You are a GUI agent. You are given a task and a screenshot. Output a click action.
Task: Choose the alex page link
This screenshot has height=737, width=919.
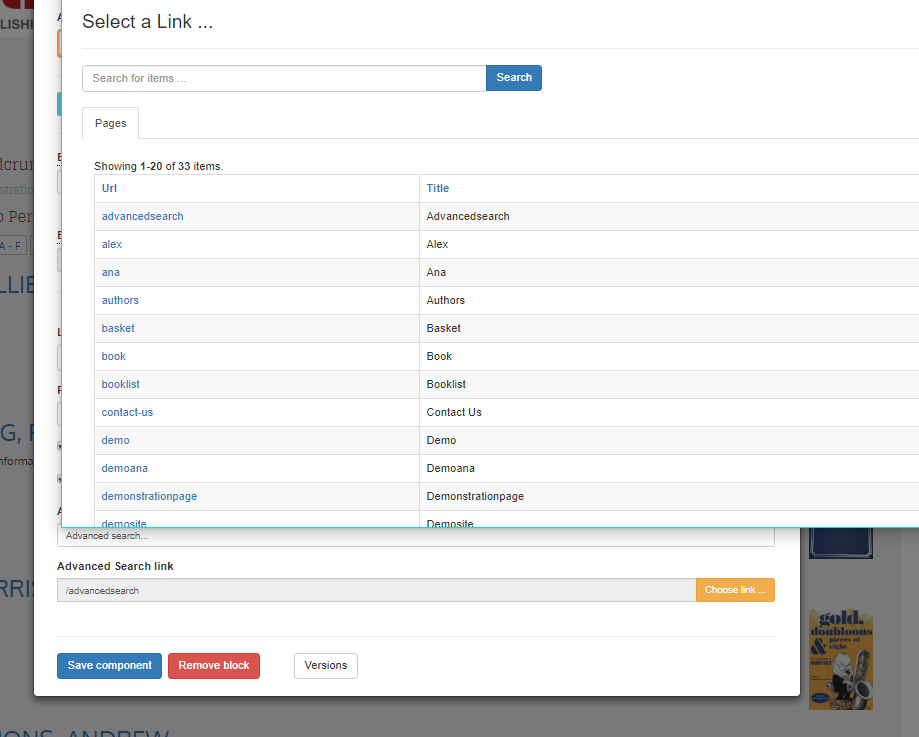(x=112, y=244)
